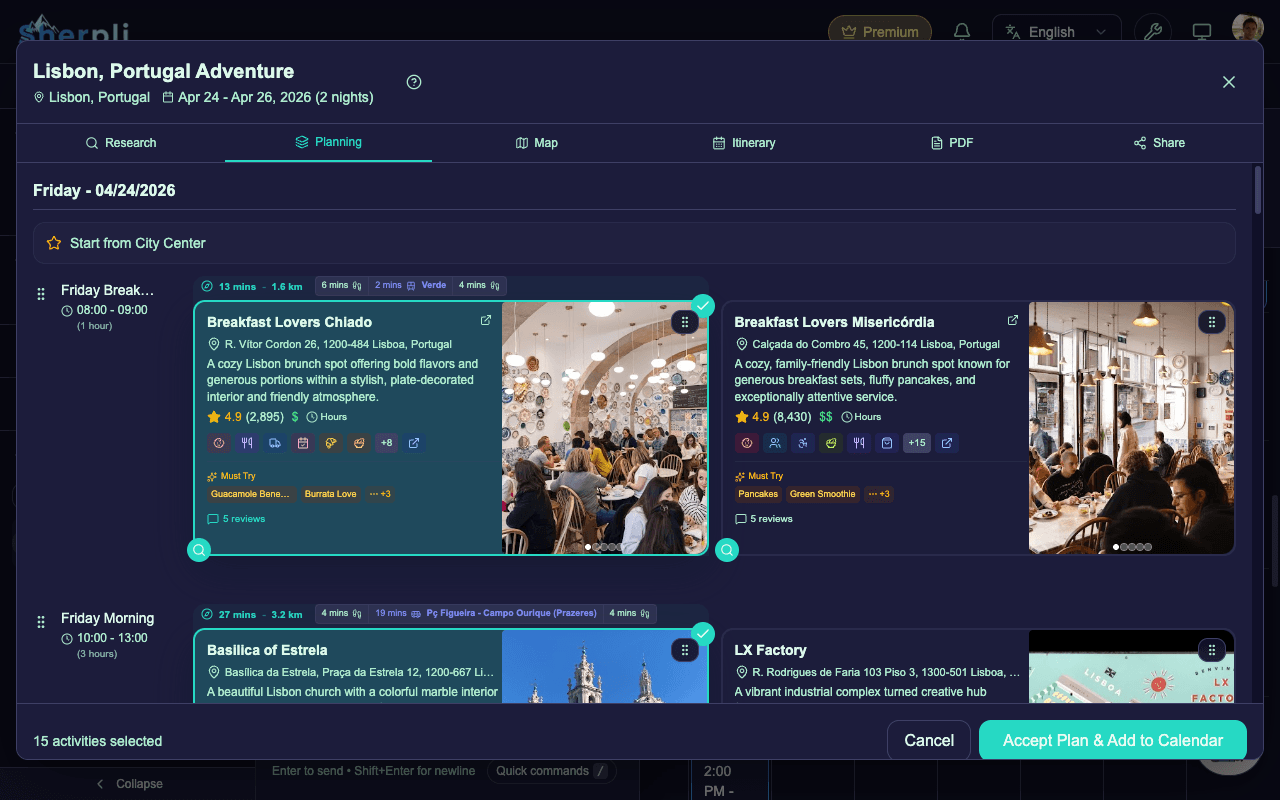Screen dimensions: 1280x800
Task: Click the monitor display icon in header
Action: 1202,32
